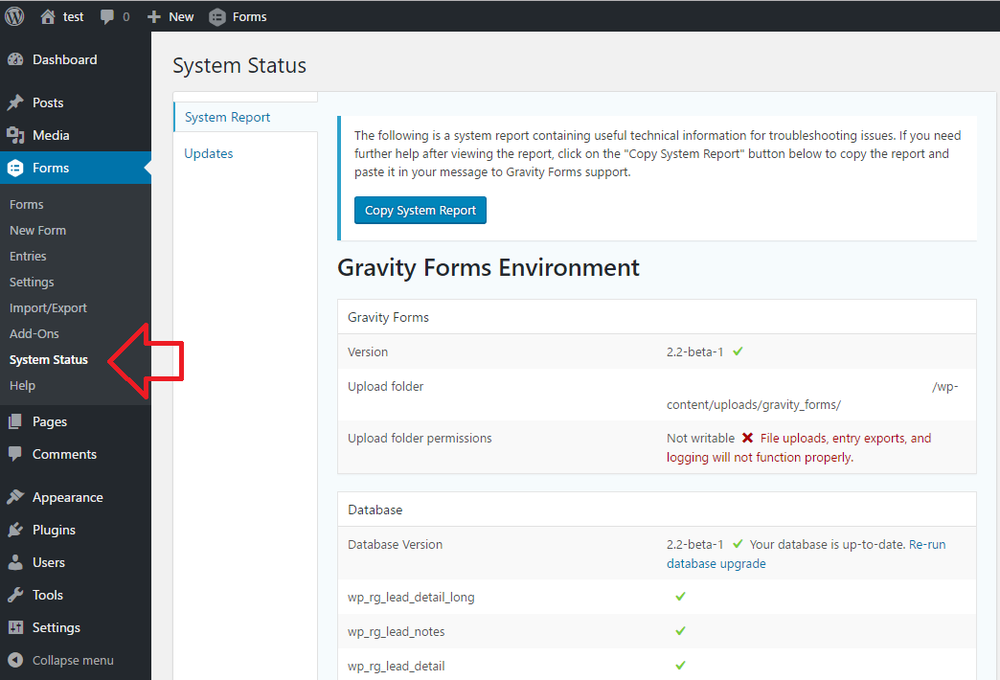Viewport: 1000px width, 680px height.
Task: Open the Appearance menu
Action: click(x=68, y=498)
